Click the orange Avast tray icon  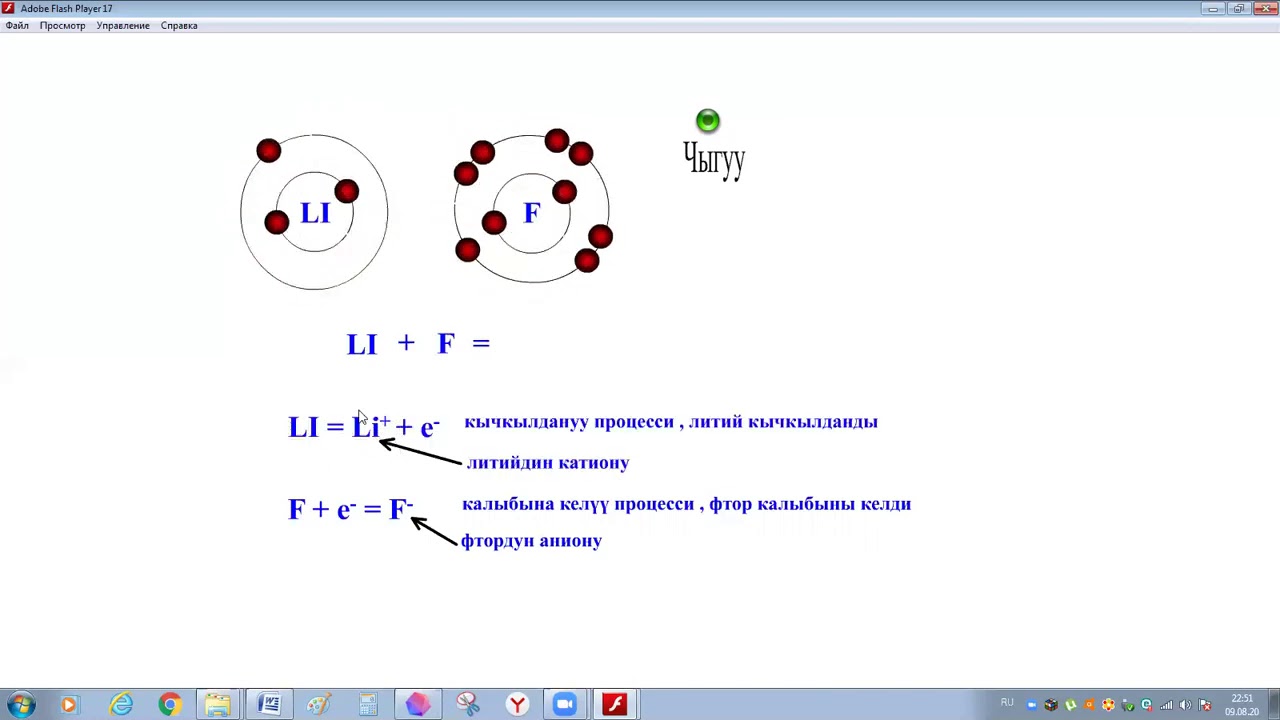pos(1089,705)
